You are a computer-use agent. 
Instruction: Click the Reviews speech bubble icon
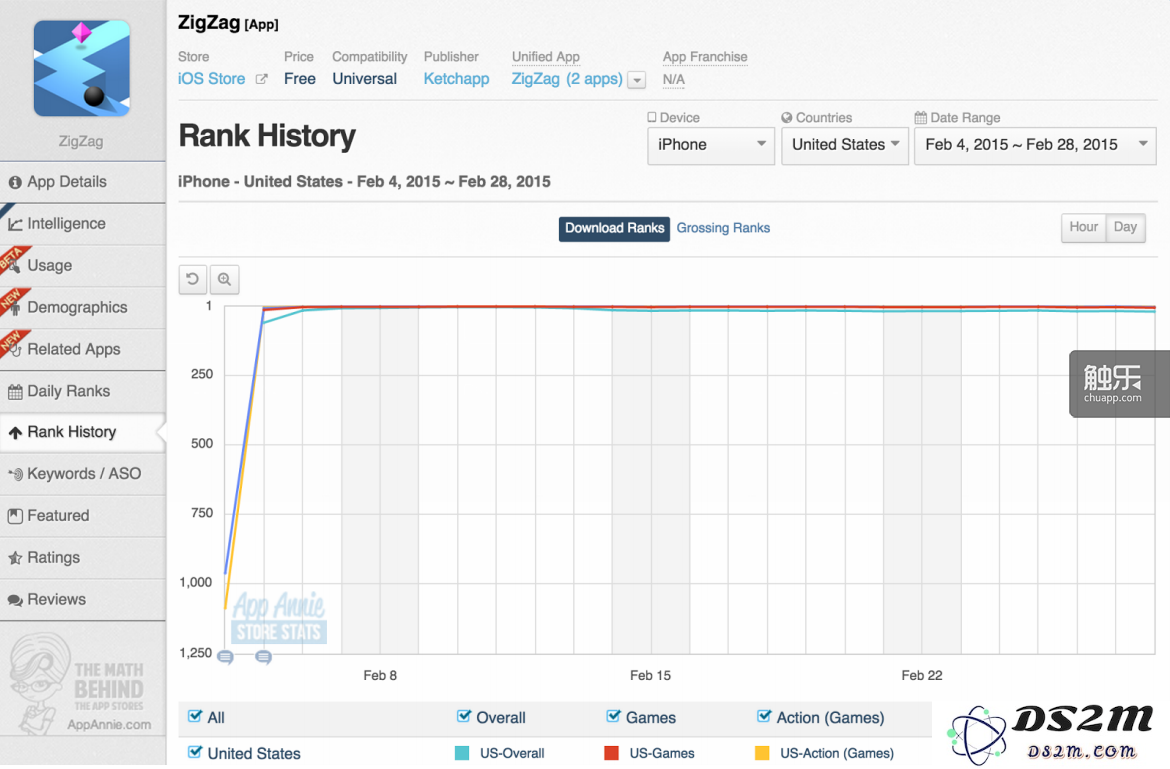[15, 600]
